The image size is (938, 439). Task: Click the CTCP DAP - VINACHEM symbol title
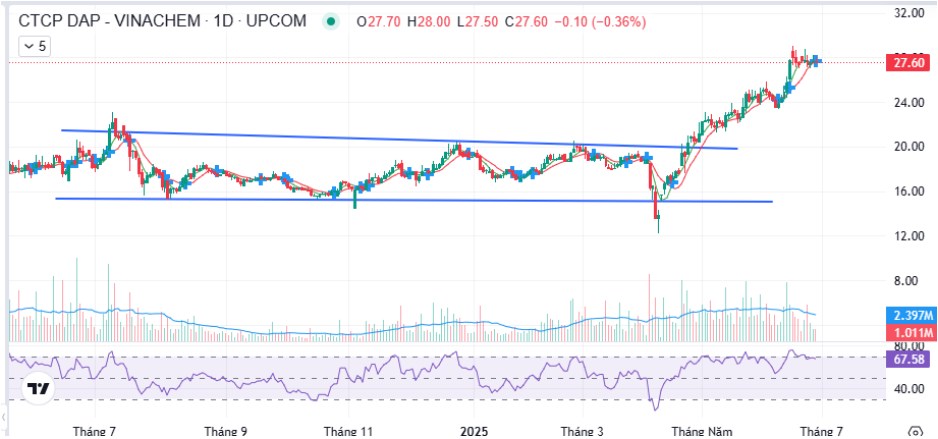(162, 22)
